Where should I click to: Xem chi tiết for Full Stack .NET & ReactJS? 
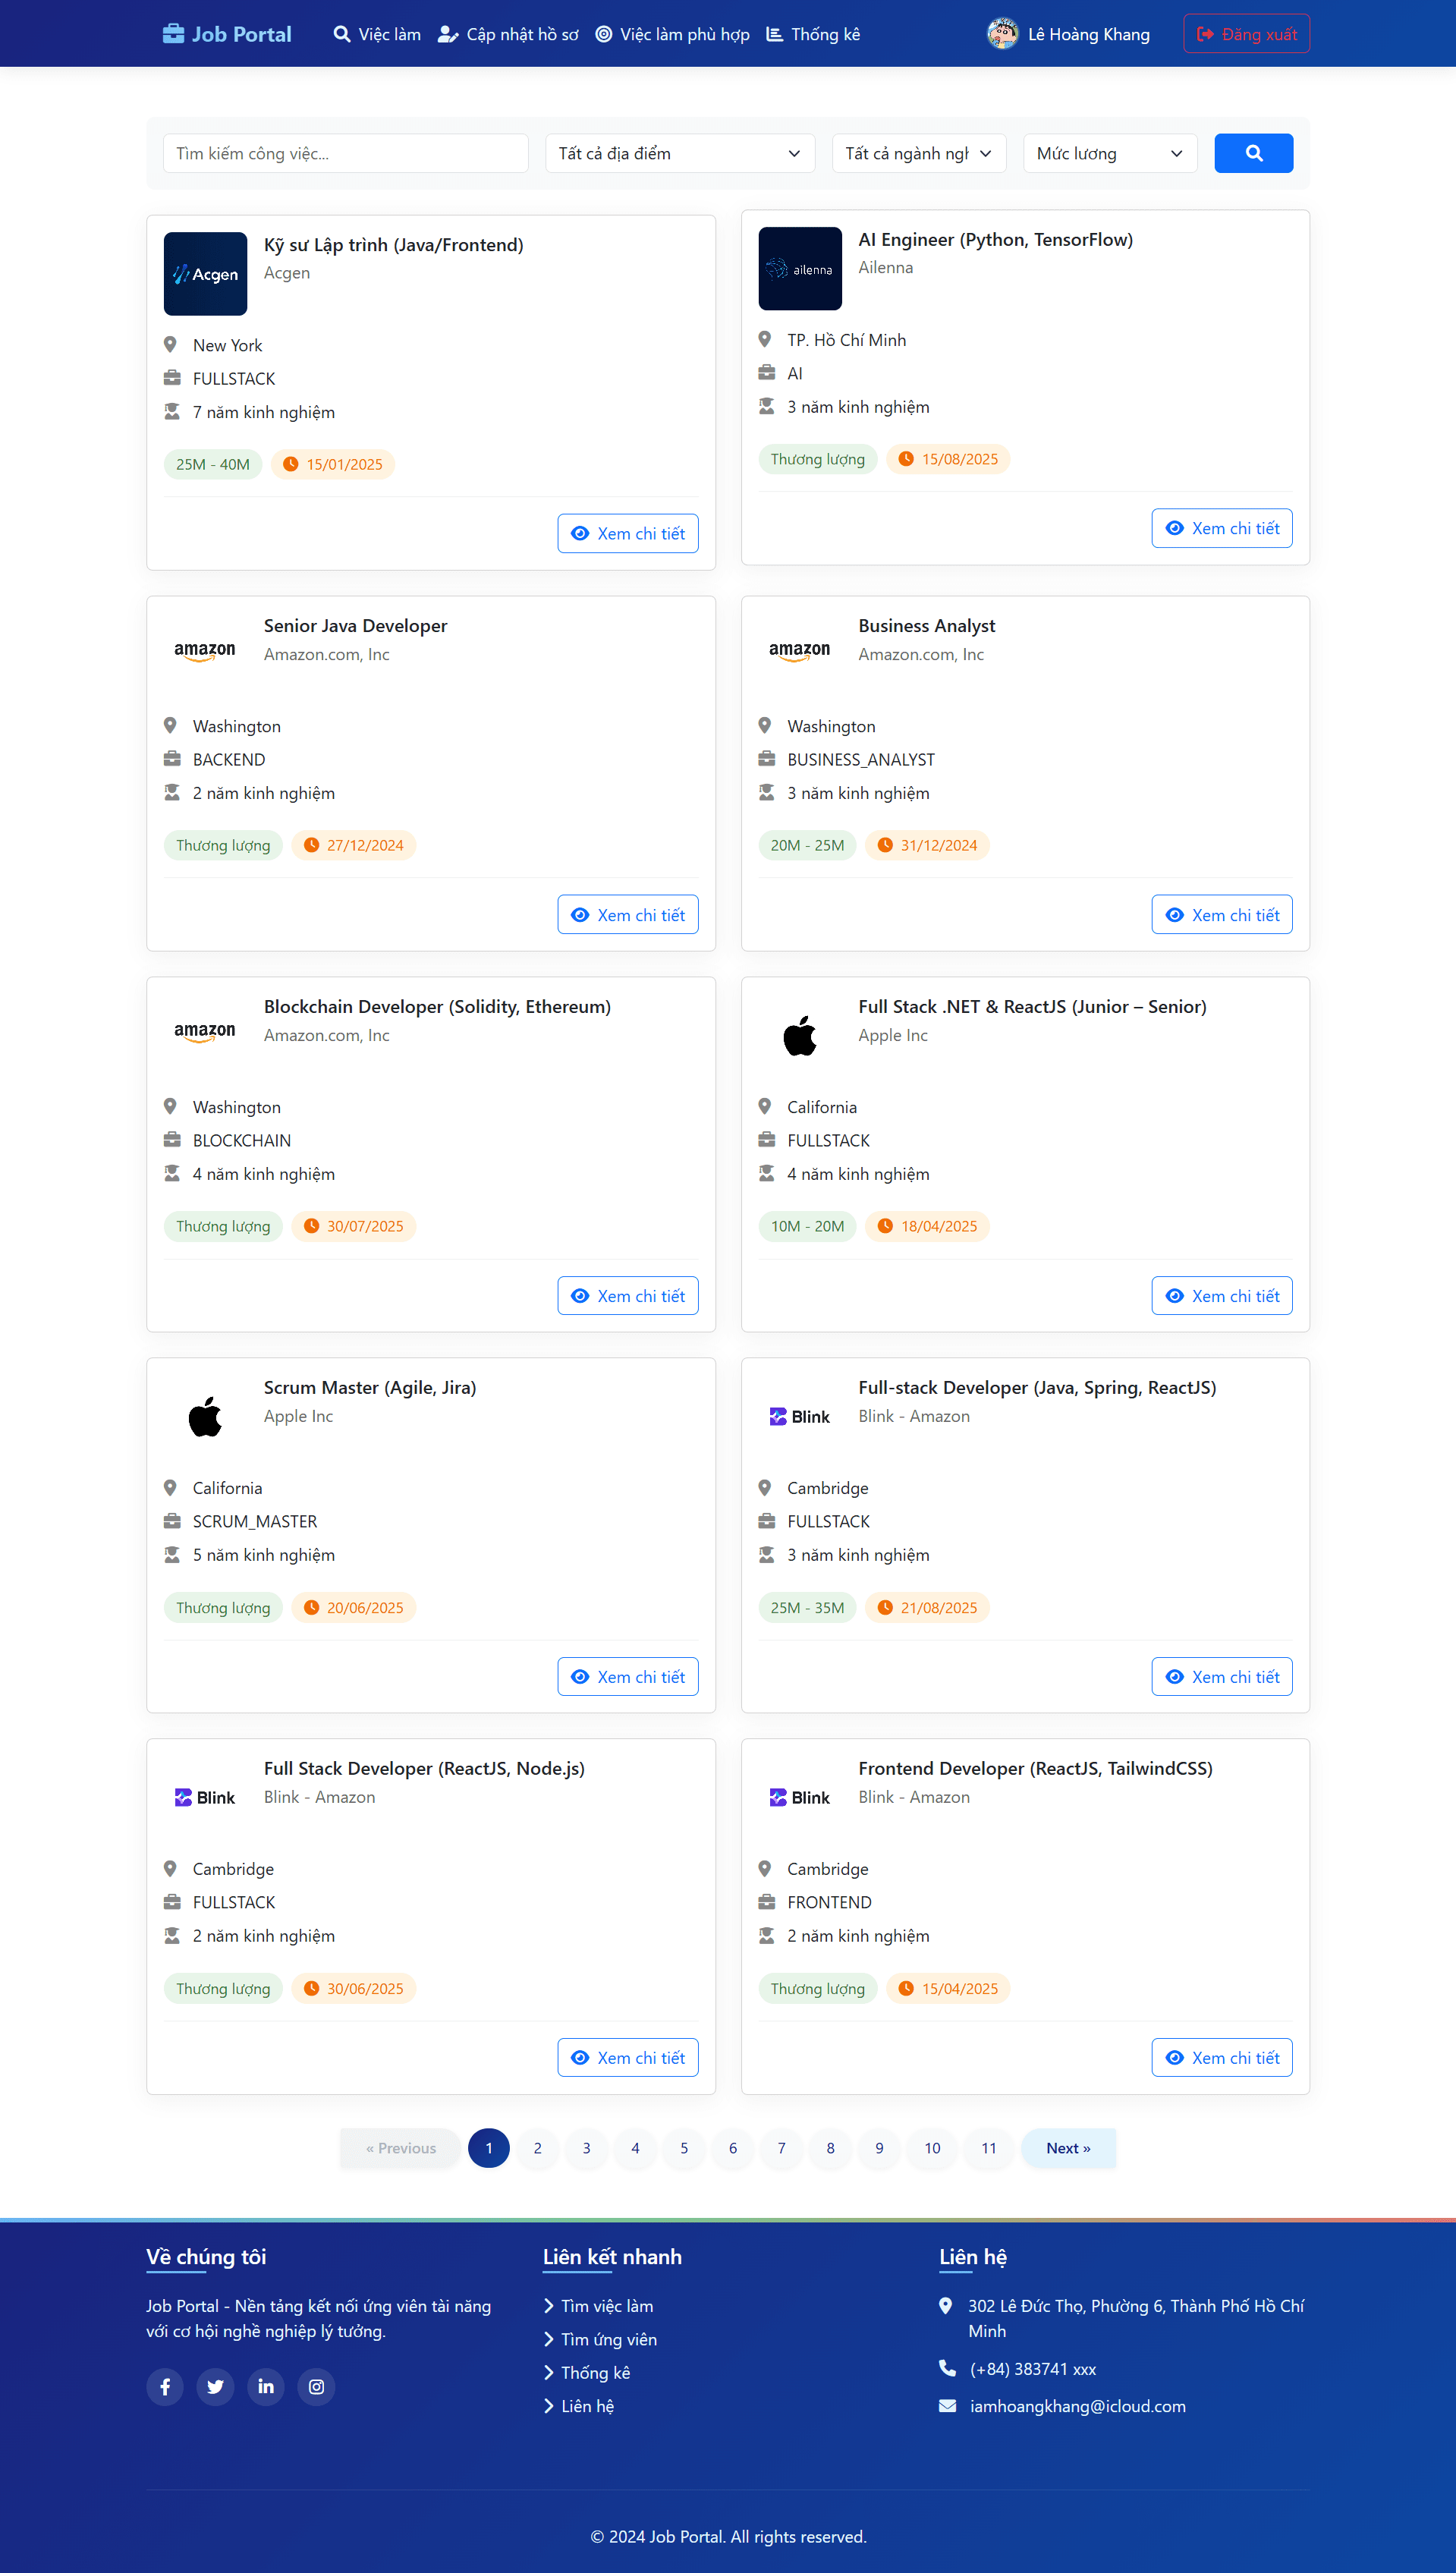pyautogui.click(x=1221, y=1295)
